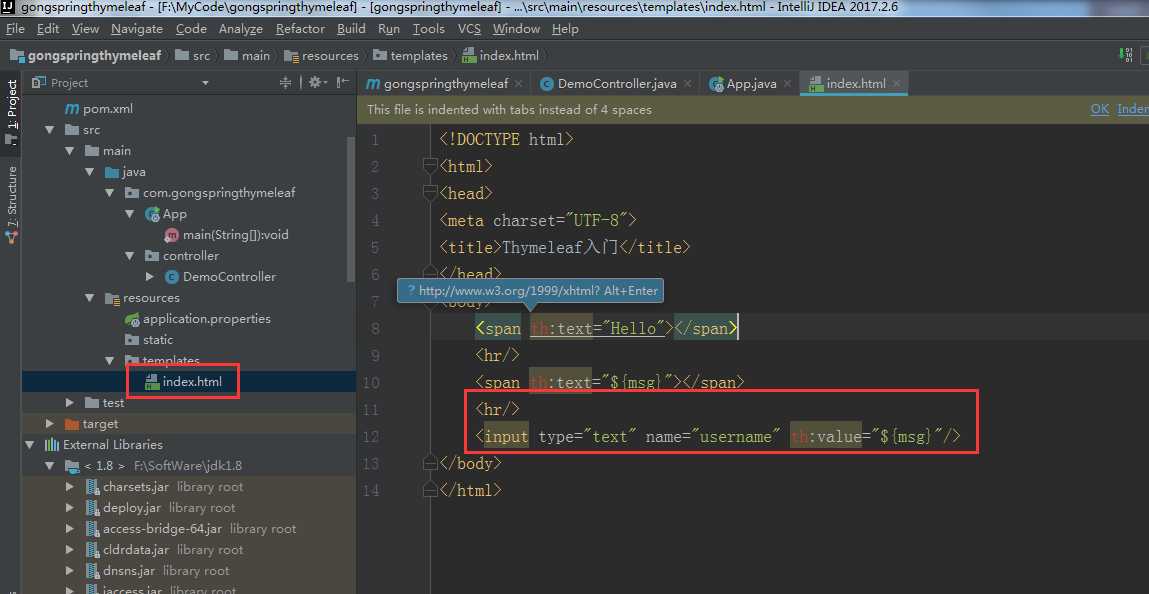1149x594 pixels.
Task: Select the static folder in project tree
Action: (158, 340)
